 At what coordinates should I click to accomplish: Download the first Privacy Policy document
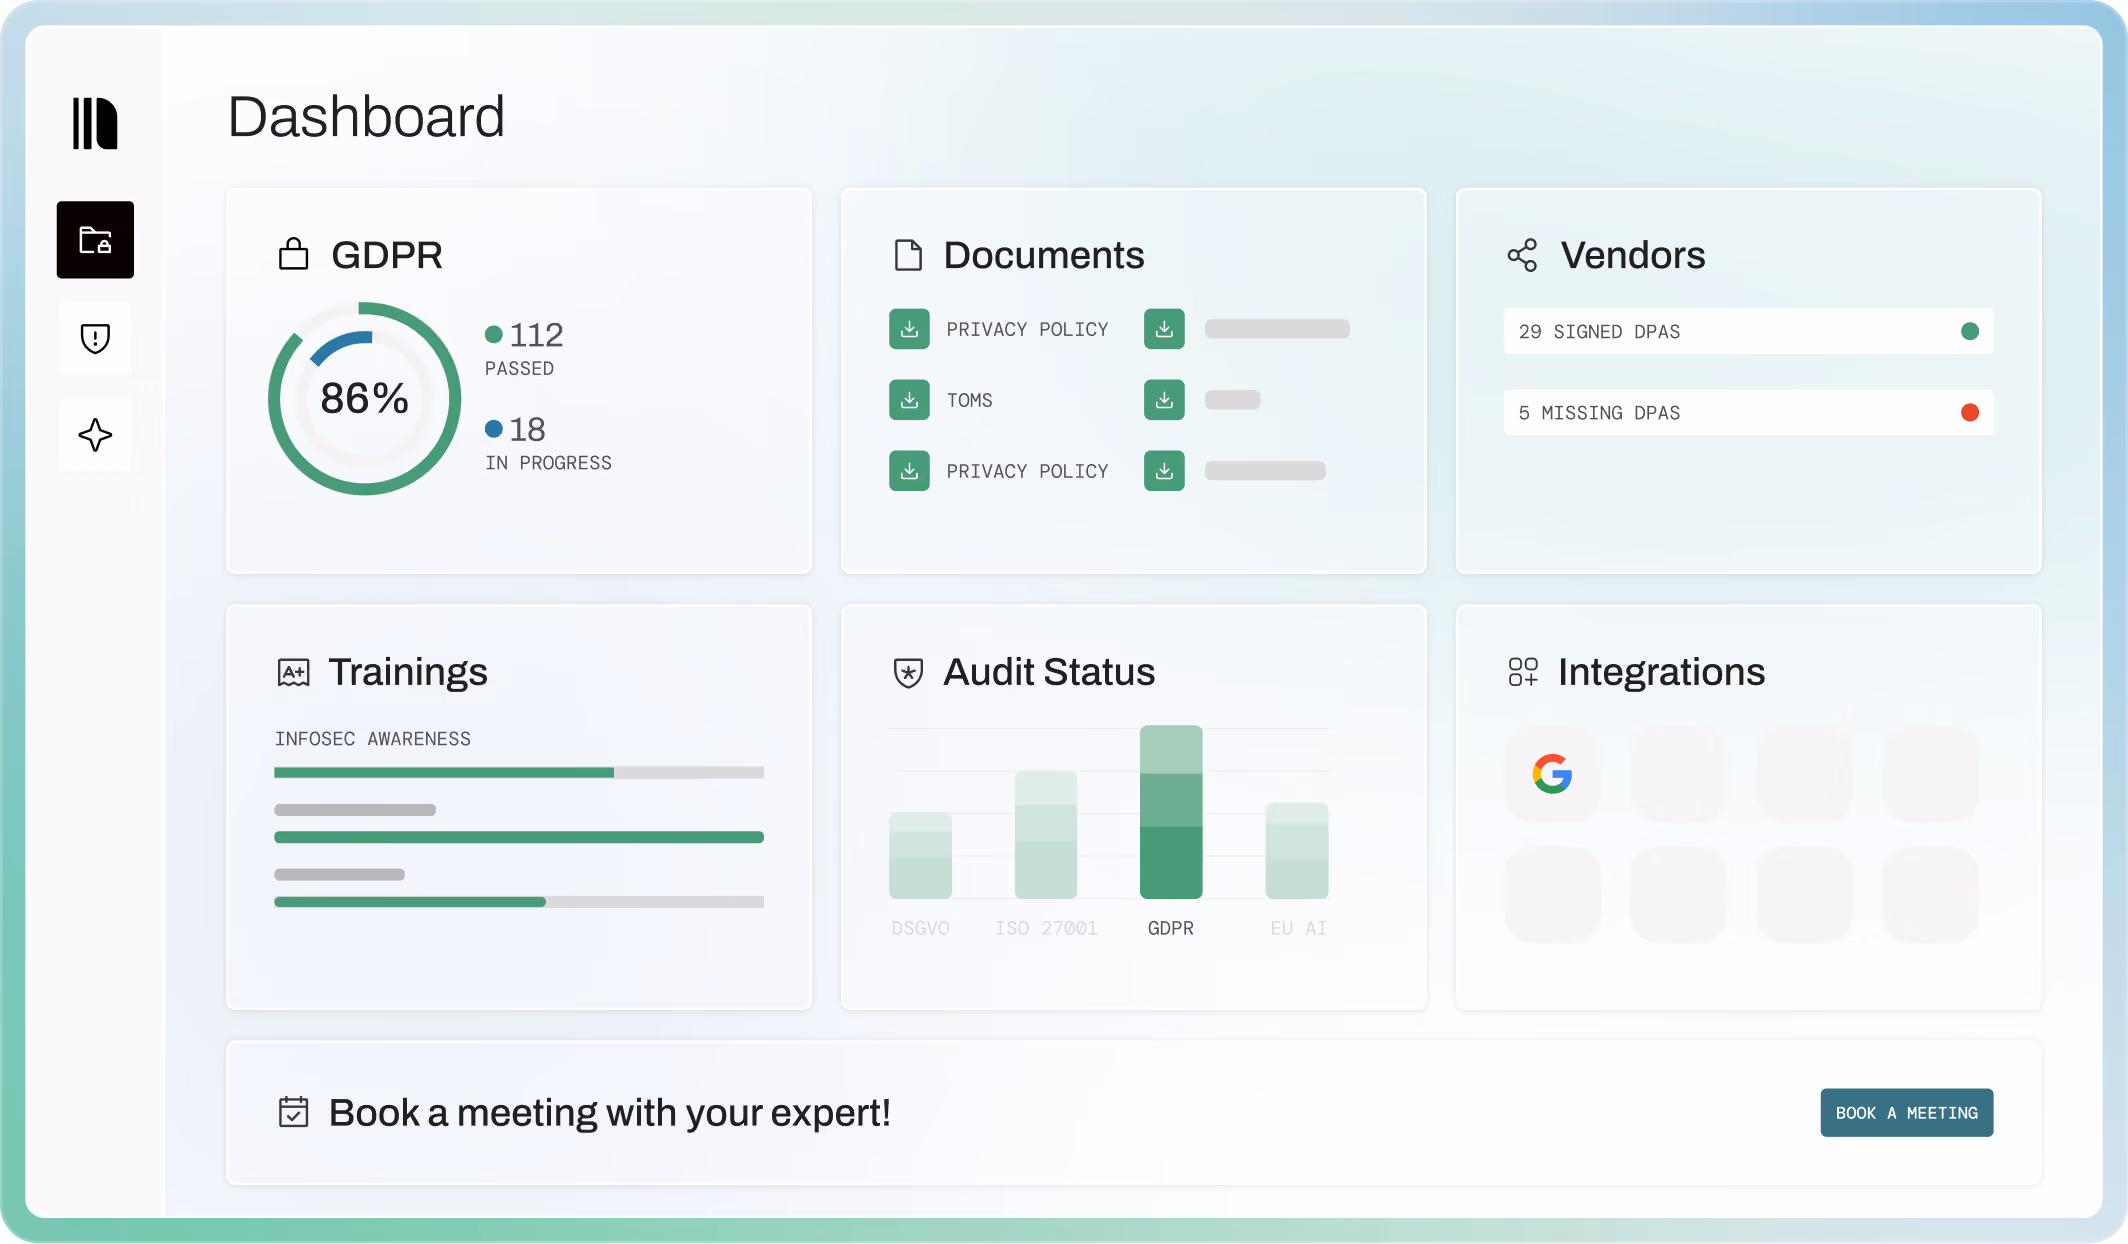tap(909, 329)
